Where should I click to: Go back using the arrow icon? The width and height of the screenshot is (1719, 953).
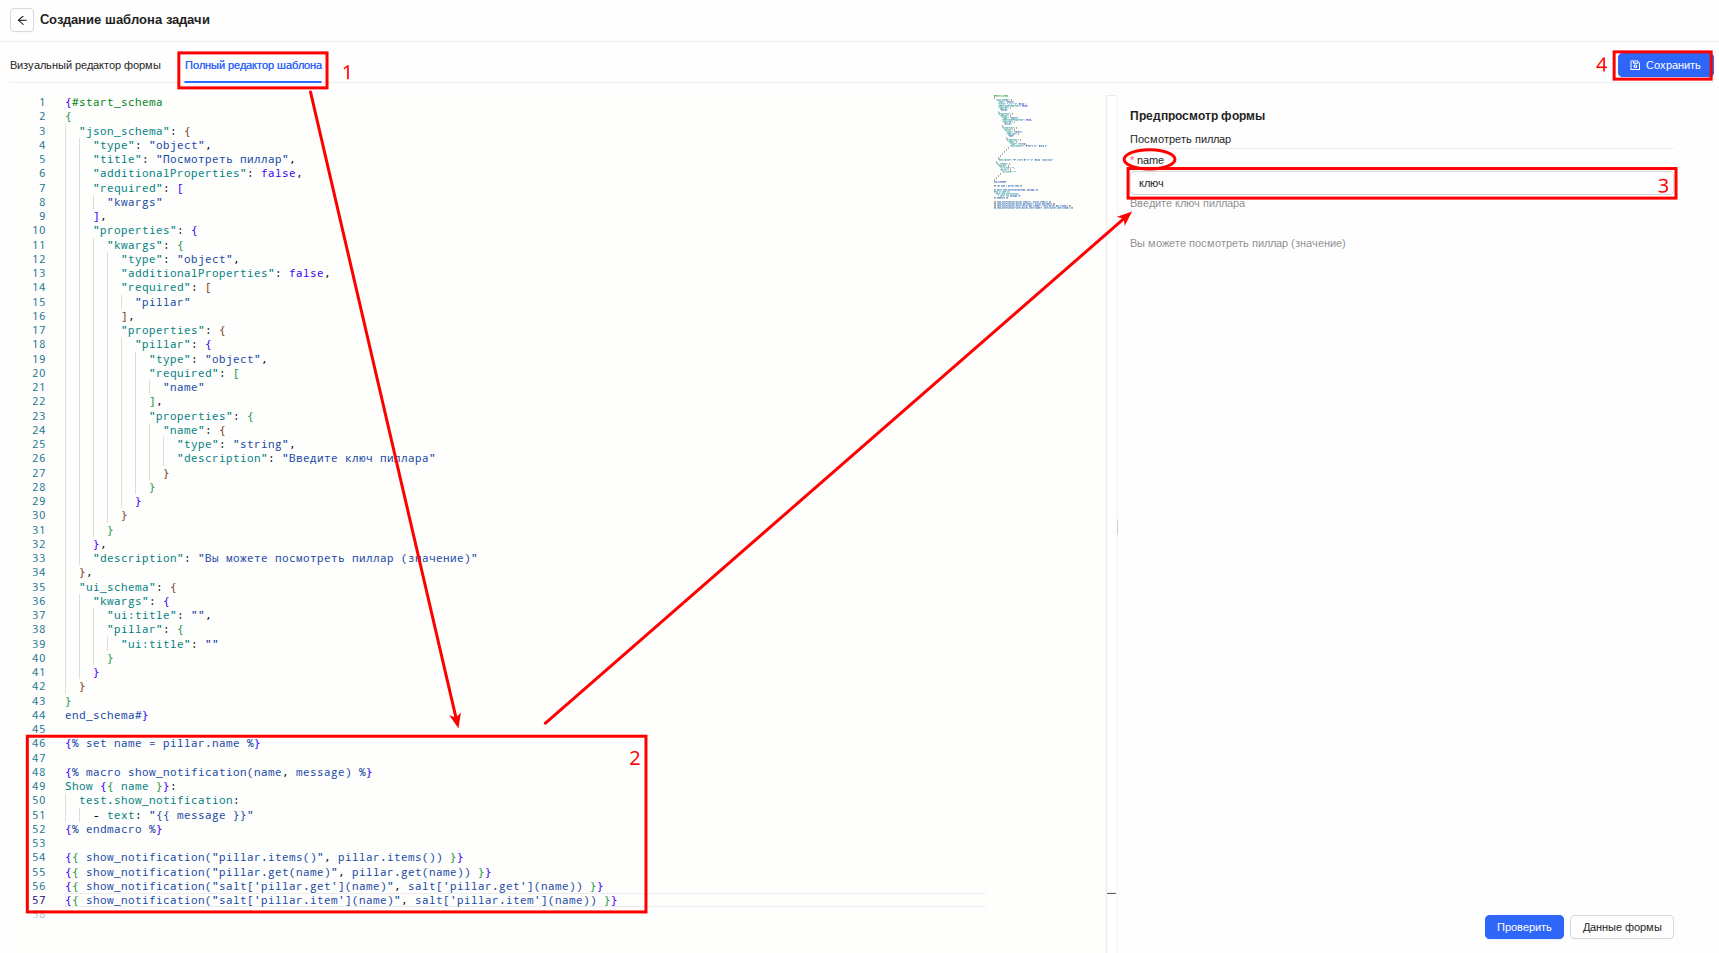tap(22, 20)
